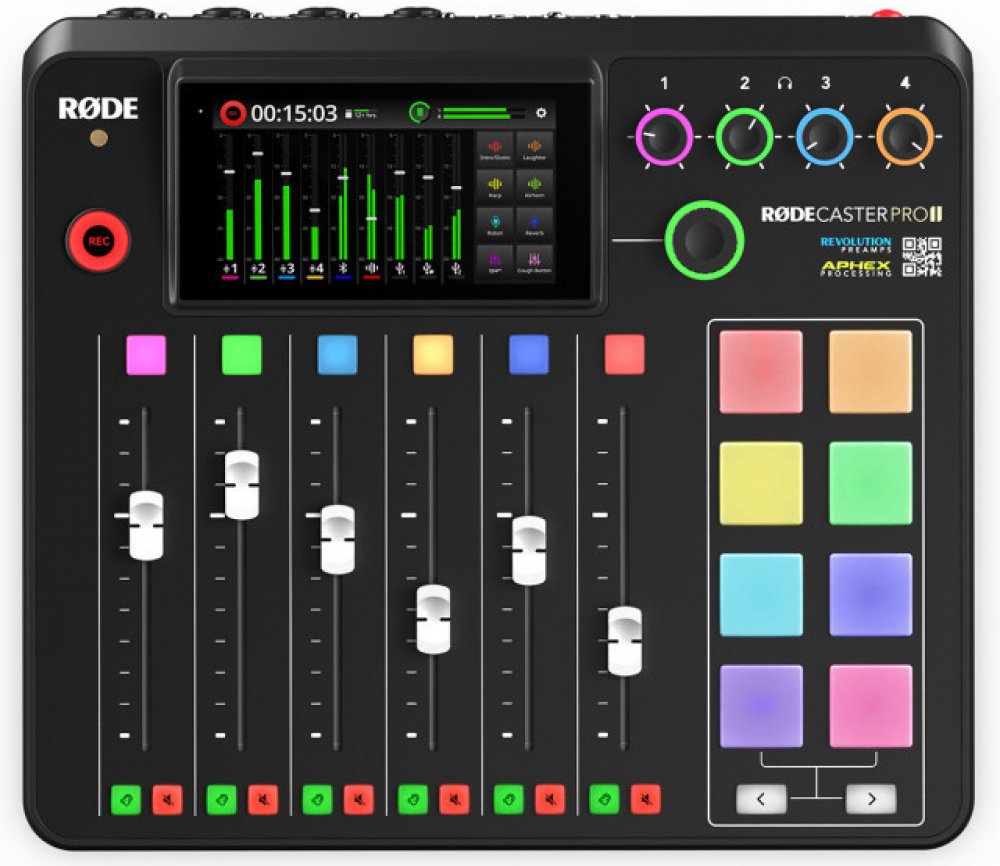Tap the Robot voice effect on screen

(x=494, y=225)
